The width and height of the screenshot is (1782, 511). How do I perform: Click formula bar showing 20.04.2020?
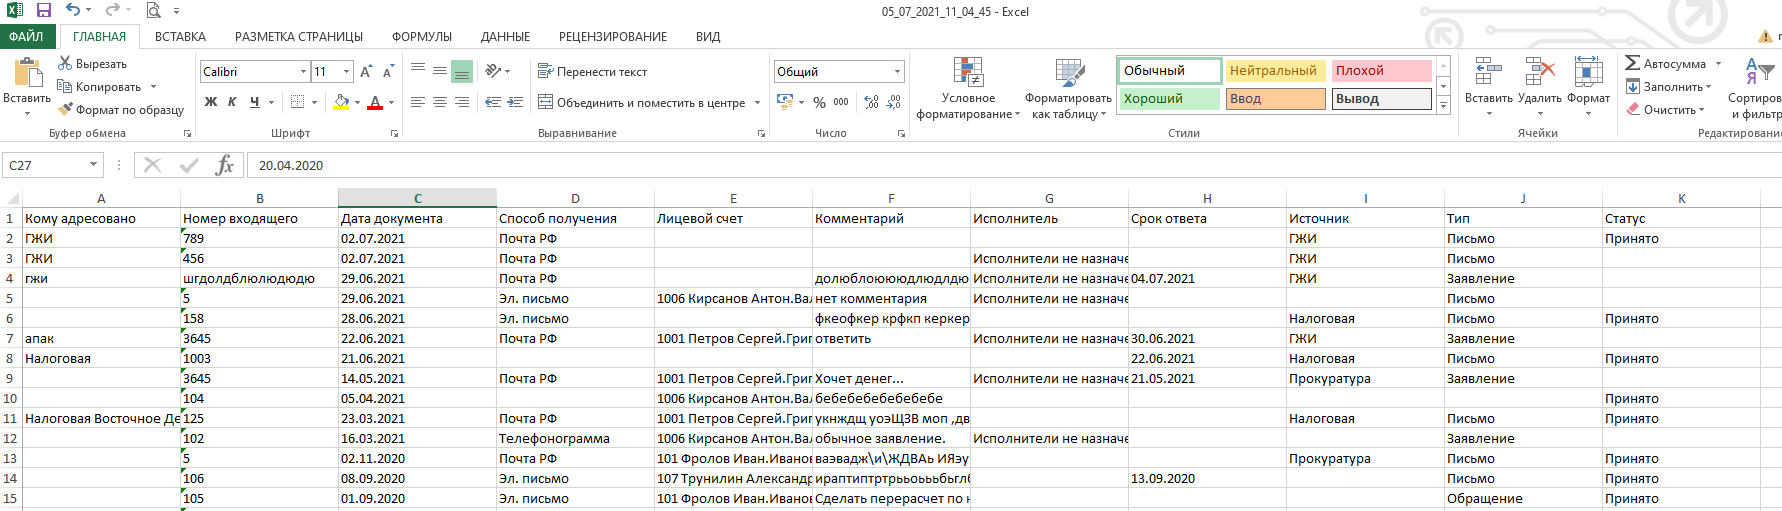point(1014,165)
